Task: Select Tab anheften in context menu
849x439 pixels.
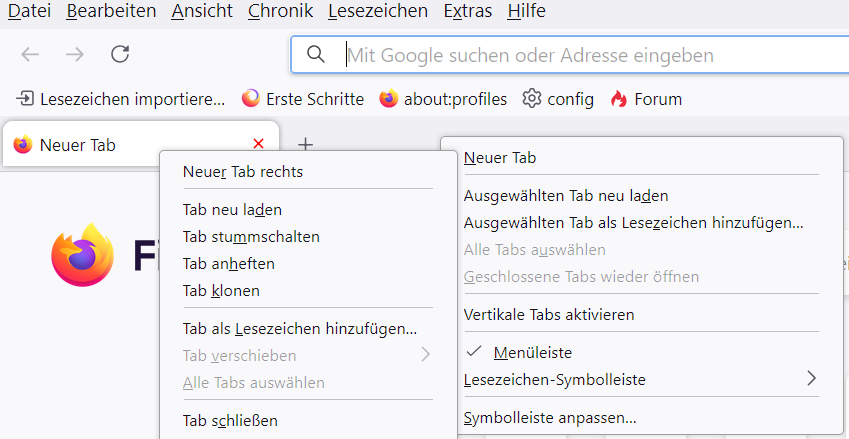Action: (228, 264)
